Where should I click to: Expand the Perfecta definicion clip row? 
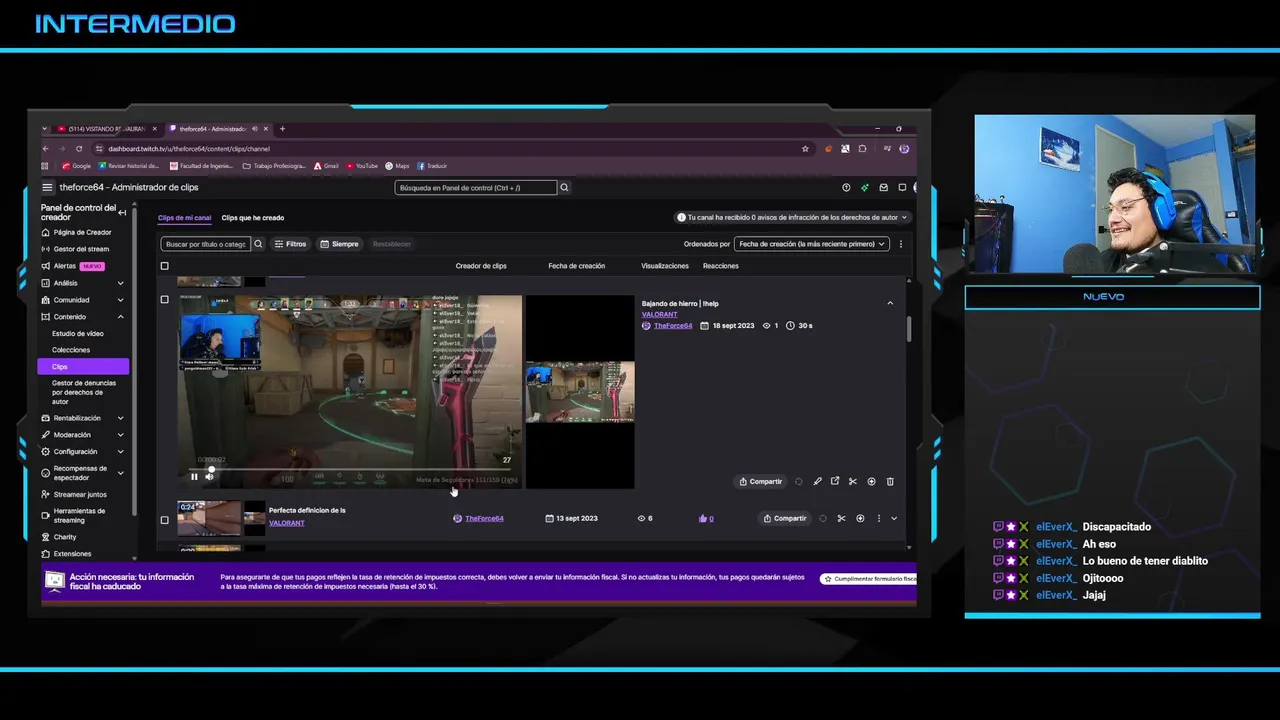coord(894,518)
